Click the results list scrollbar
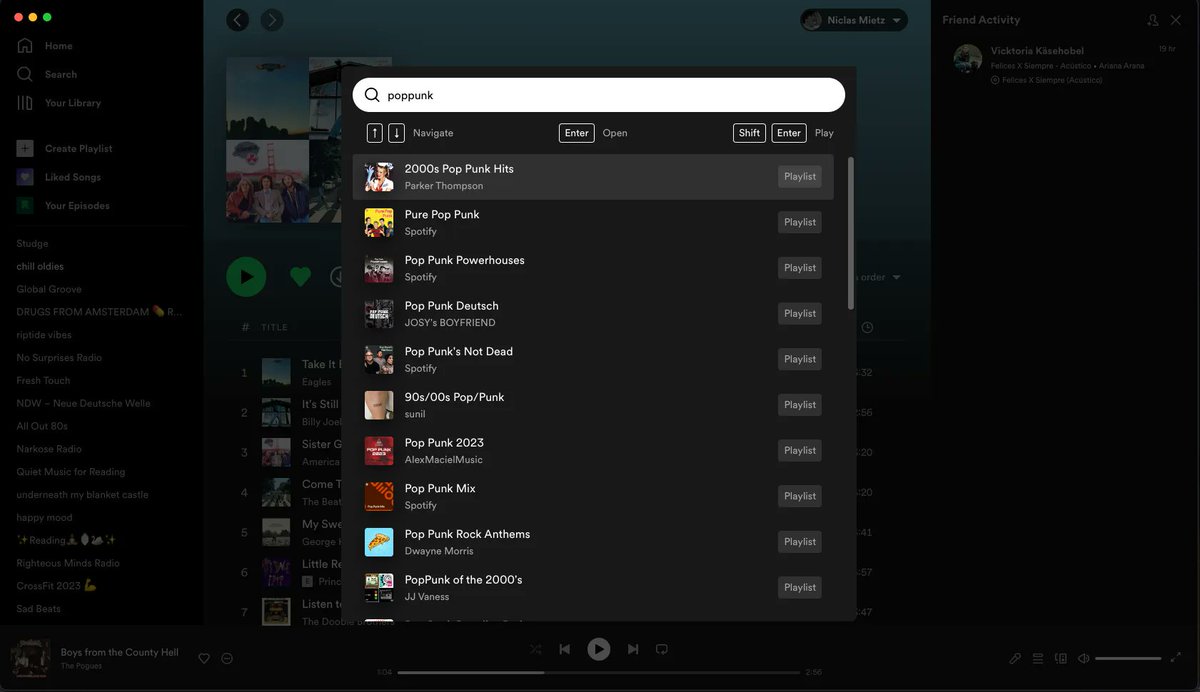The height and width of the screenshot is (692, 1200). (851, 233)
